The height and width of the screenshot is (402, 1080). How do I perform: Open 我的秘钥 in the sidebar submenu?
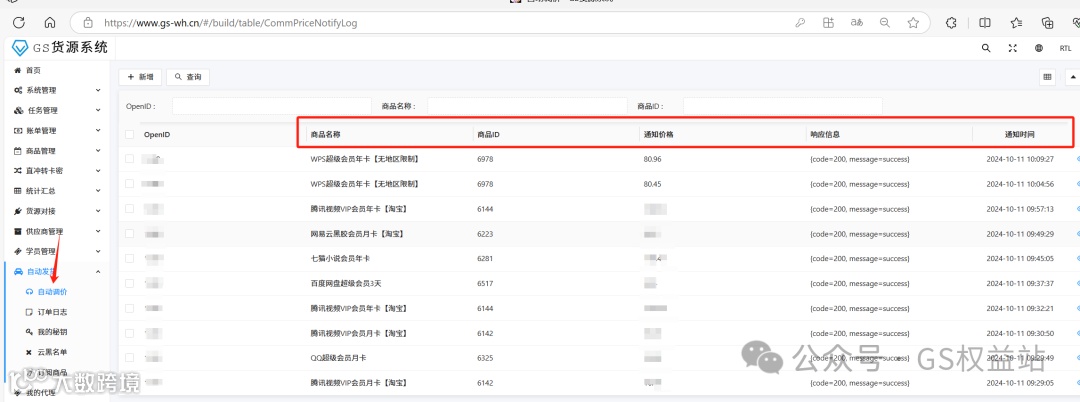52,332
